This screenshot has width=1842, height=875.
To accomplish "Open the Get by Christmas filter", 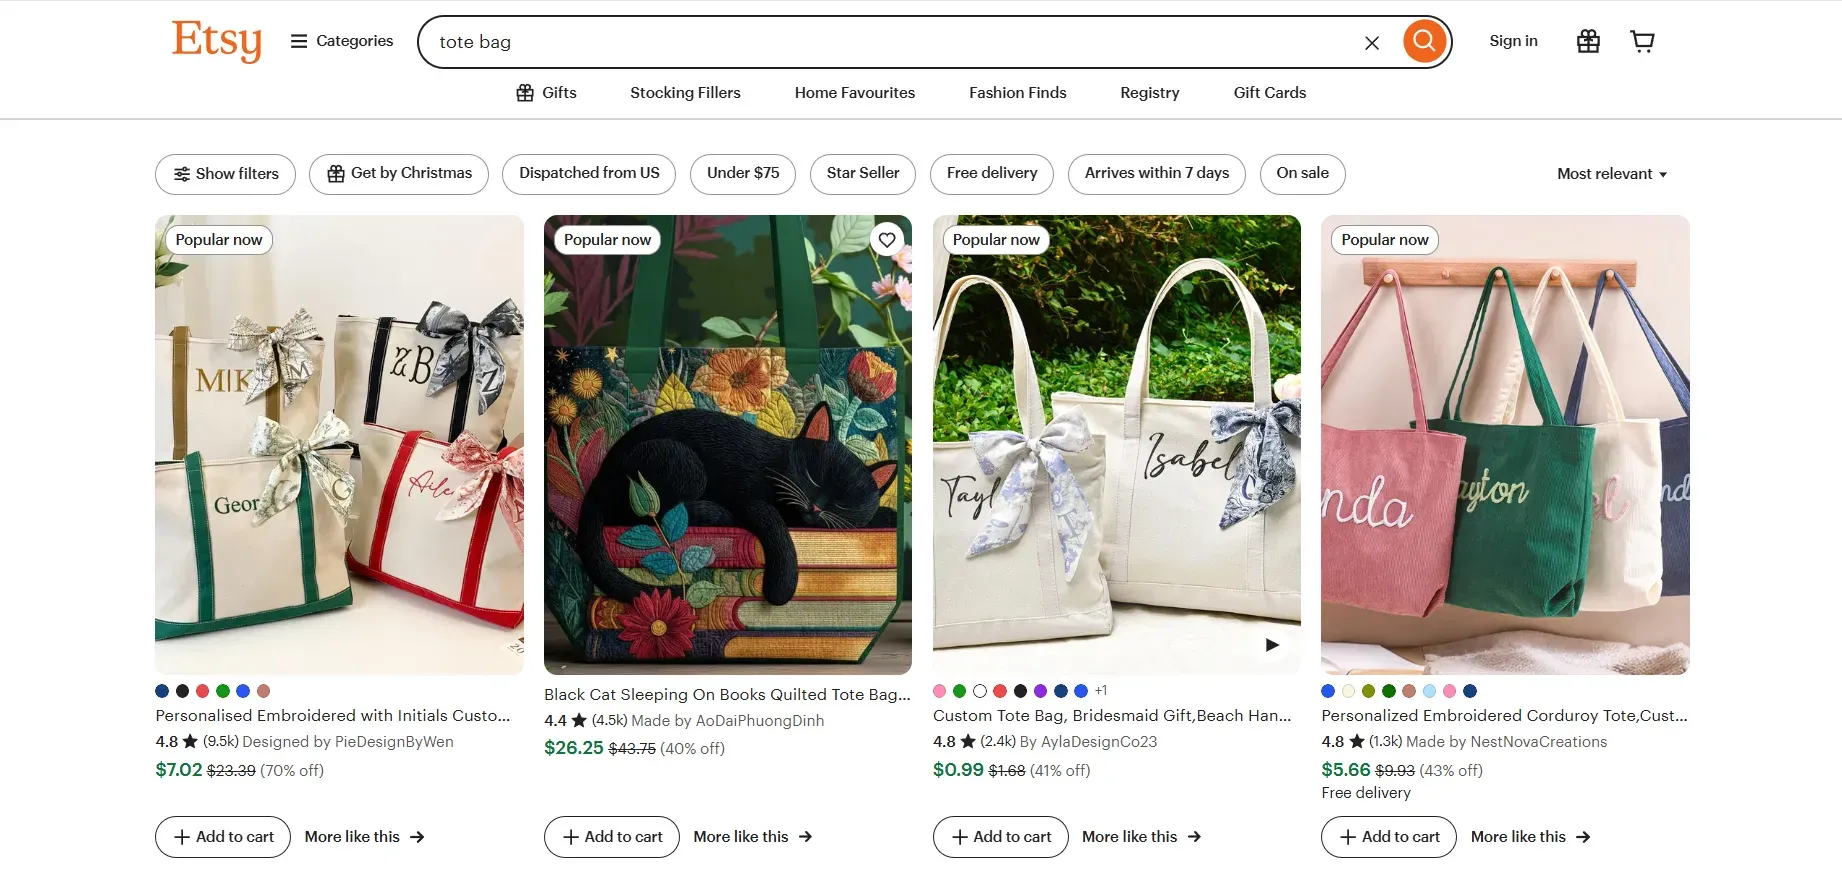I will [x=398, y=173].
